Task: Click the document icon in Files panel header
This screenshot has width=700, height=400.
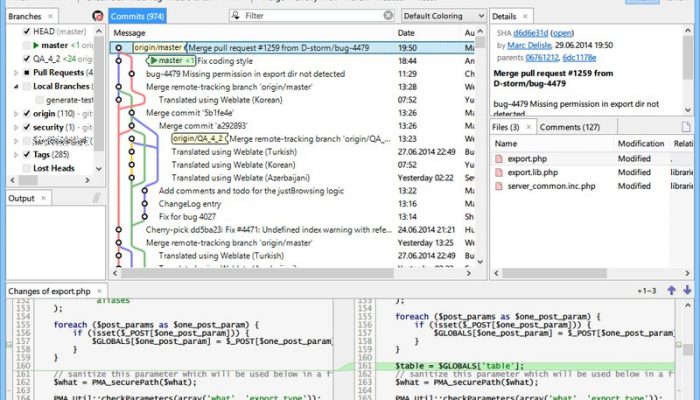Action: coord(686,127)
